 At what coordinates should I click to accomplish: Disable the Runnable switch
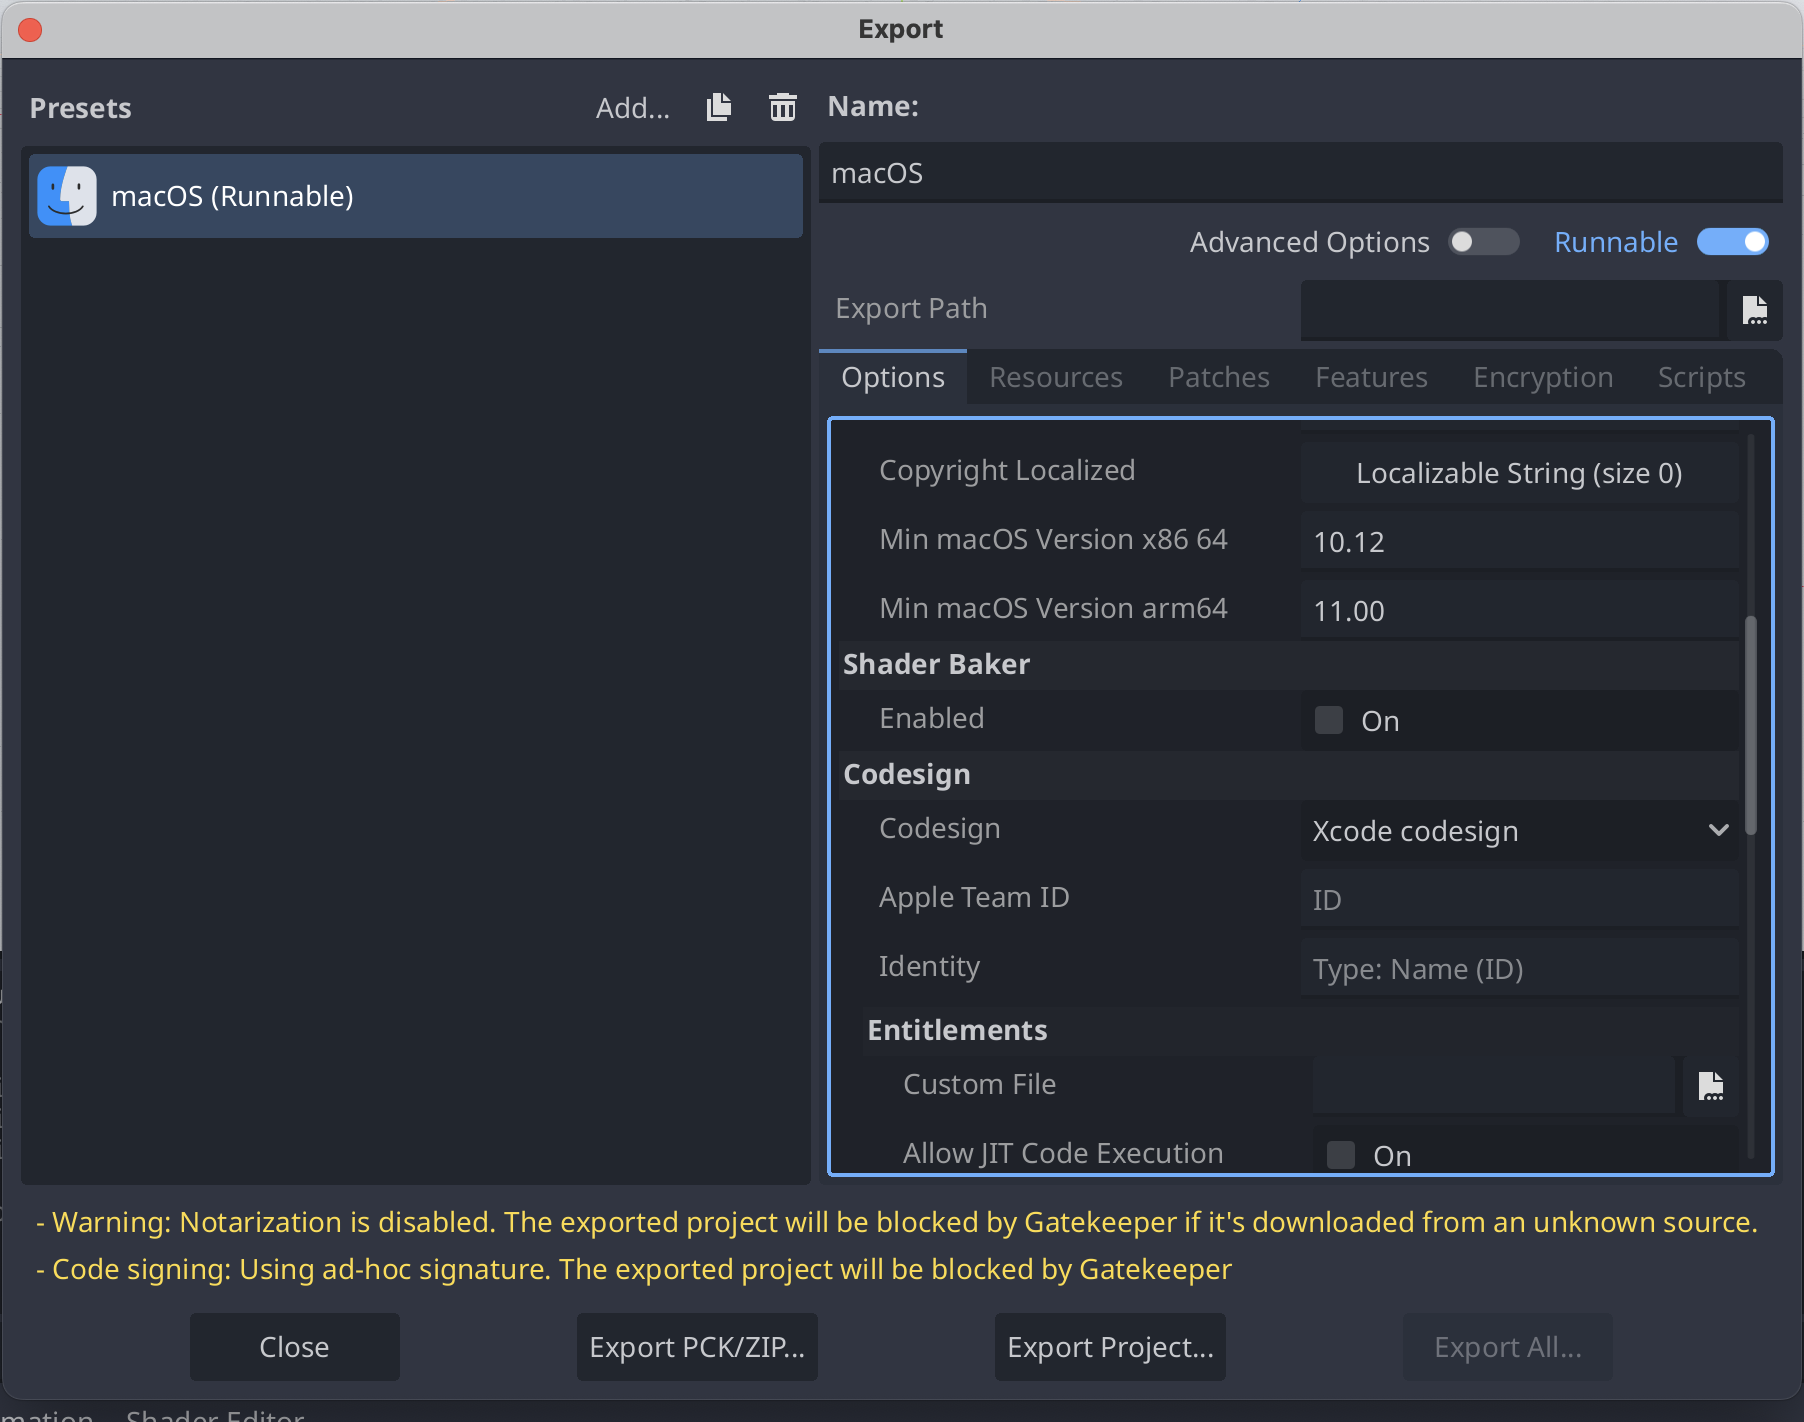click(x=1732, y=242)
